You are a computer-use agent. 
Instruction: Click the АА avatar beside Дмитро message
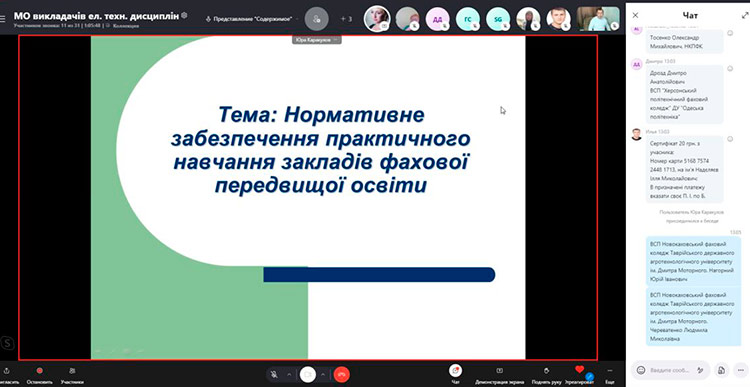tap(636, 65)
